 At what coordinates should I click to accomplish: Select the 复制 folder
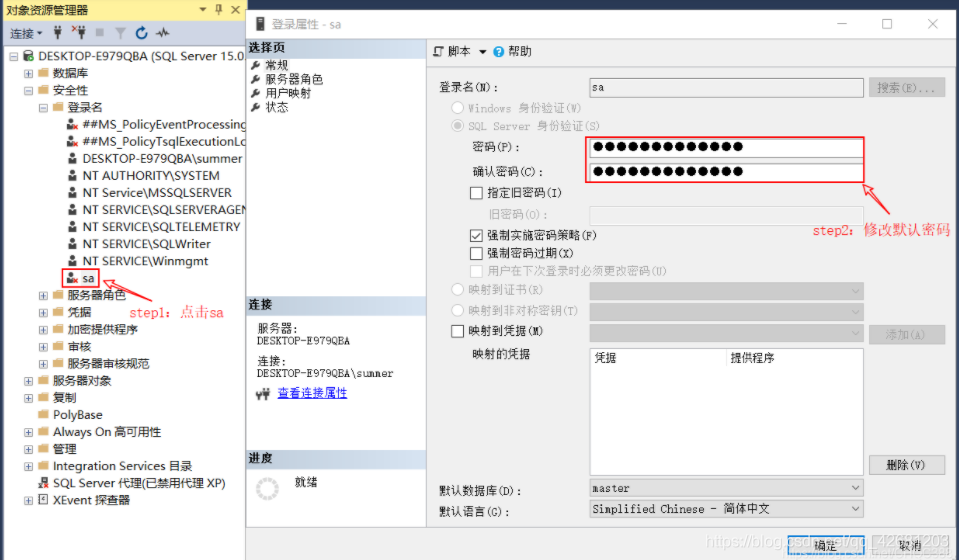(64, 398)
